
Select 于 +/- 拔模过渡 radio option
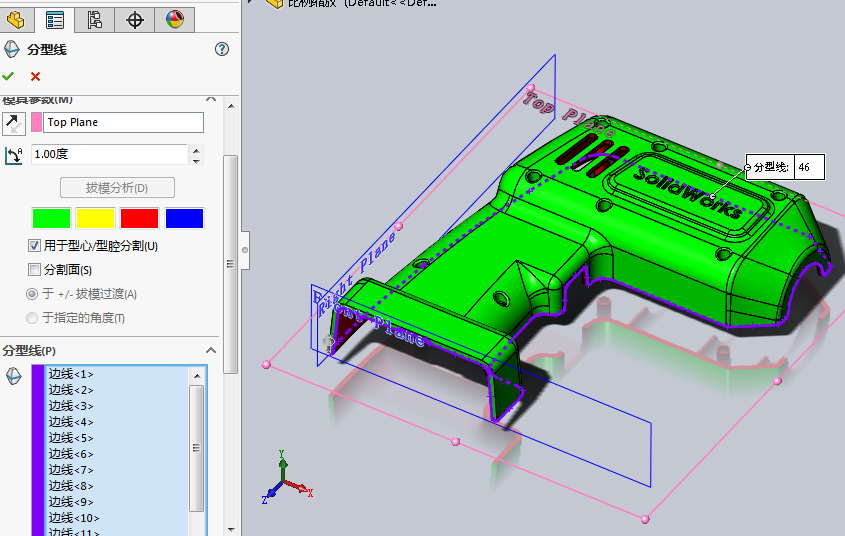(32, 294)
